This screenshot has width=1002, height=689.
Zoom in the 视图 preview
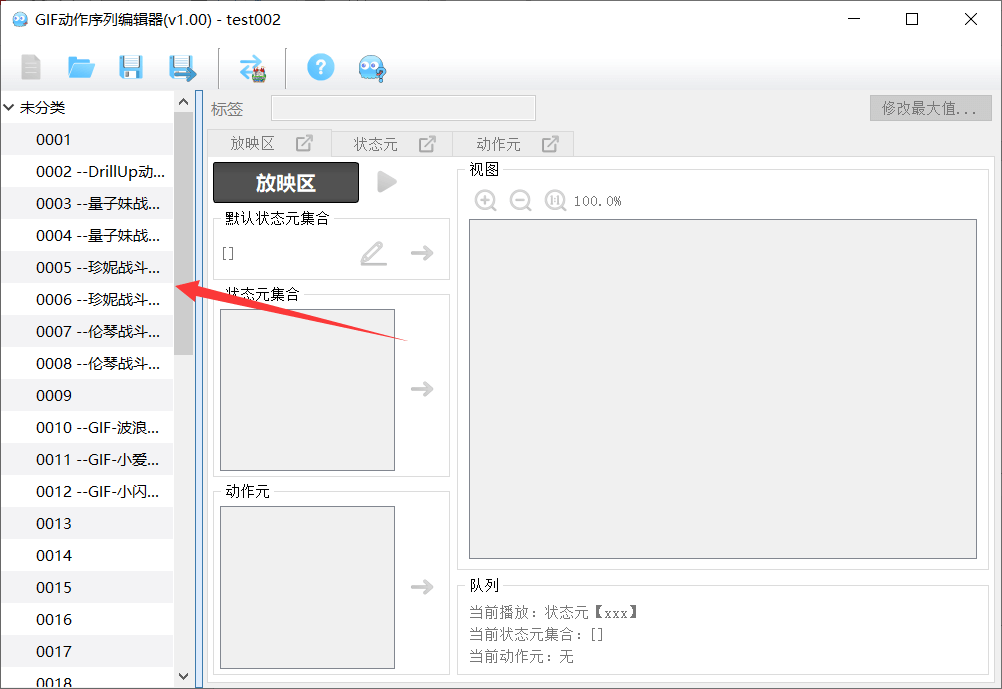click(486, 201)
